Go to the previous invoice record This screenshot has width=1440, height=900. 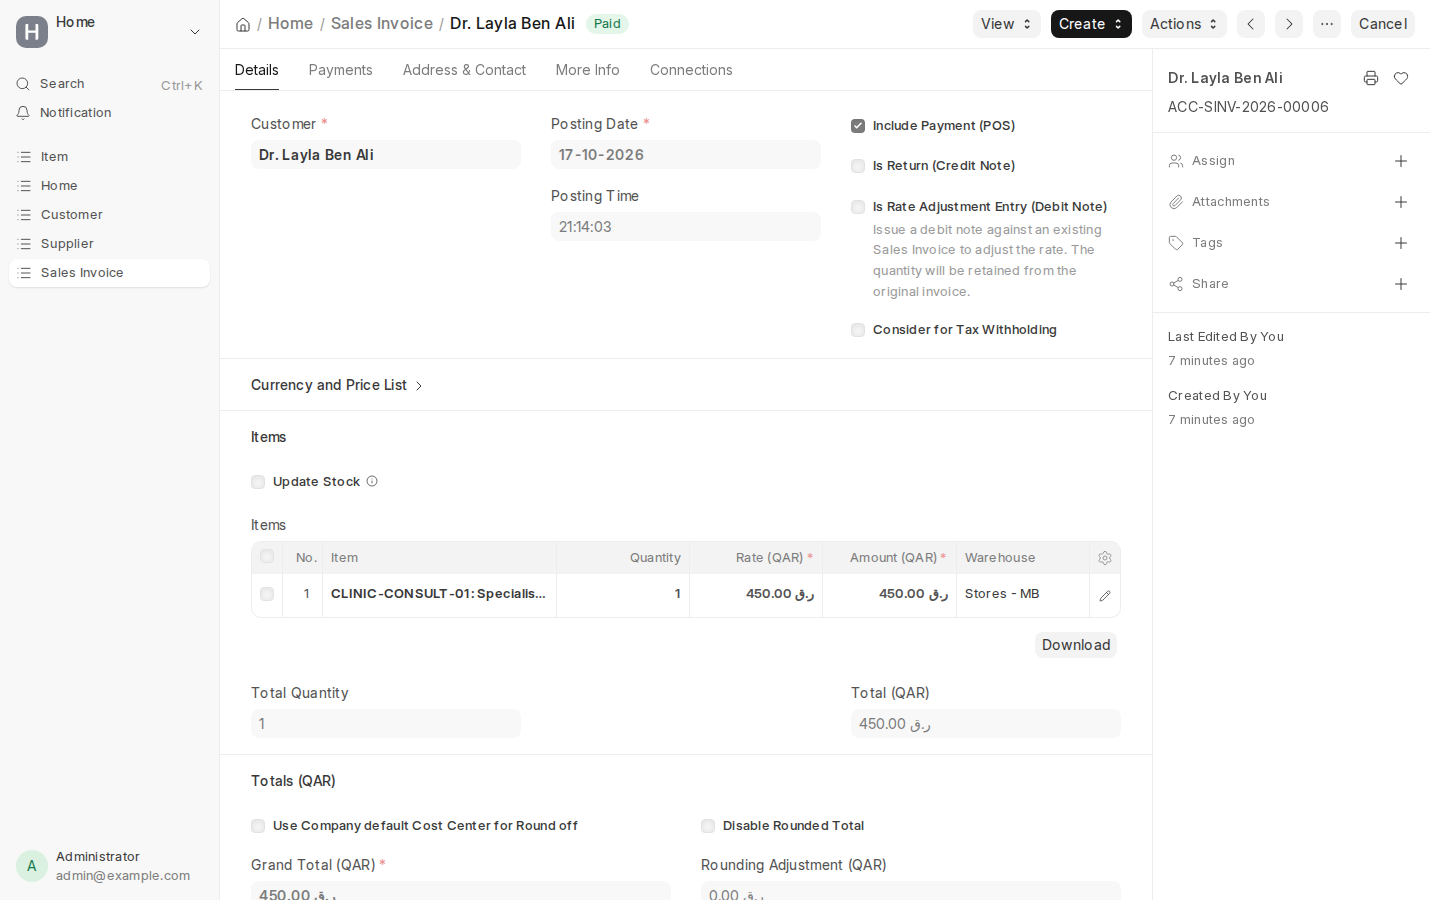[x=1251, y=24]
